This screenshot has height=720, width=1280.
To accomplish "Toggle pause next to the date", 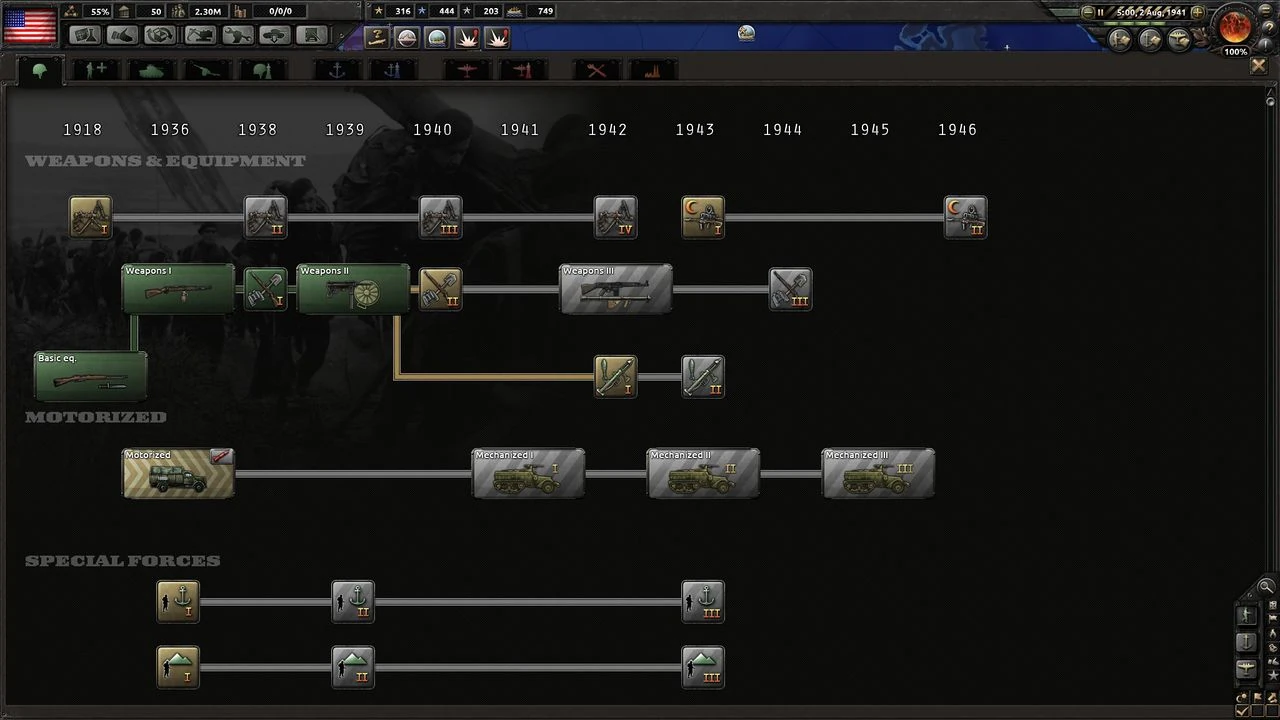I will coord(1101,12).
